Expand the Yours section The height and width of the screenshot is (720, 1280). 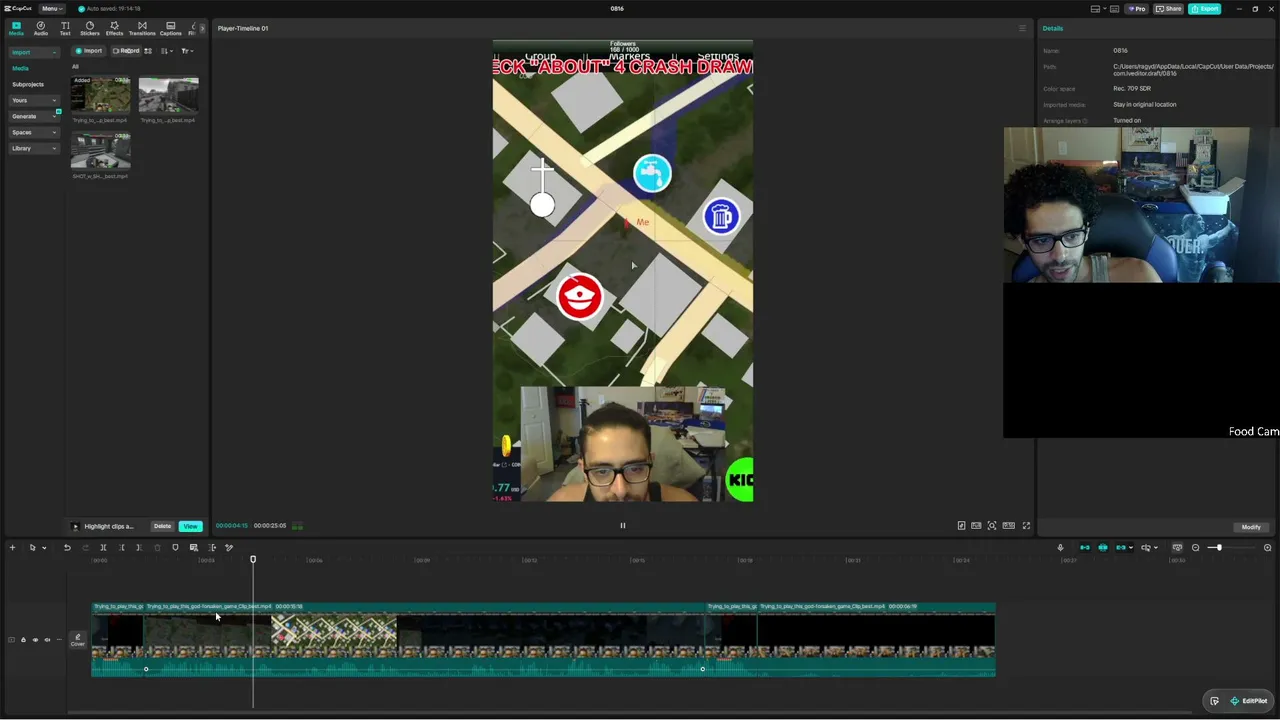point(33,100)
